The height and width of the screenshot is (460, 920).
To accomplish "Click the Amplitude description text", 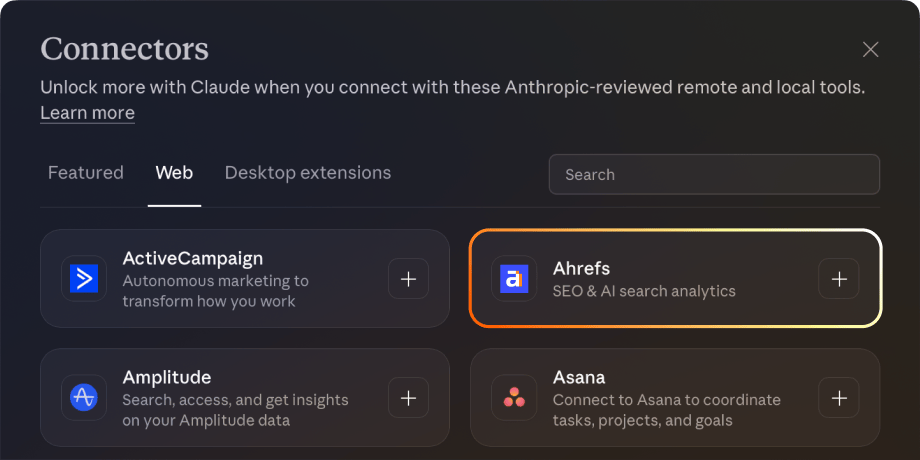I will [235, 410].
